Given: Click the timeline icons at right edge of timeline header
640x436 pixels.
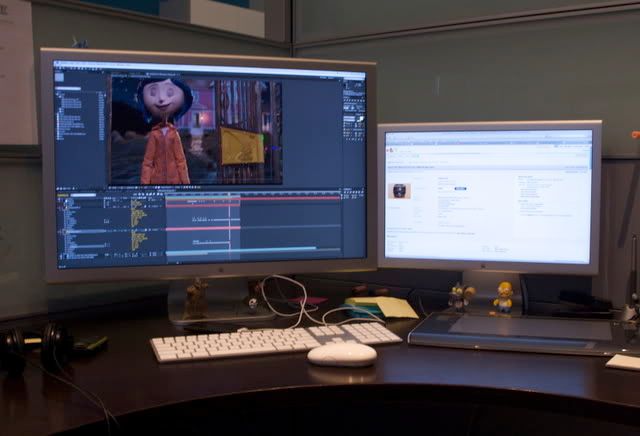Looking at the screenshot, I should [351, 194].
